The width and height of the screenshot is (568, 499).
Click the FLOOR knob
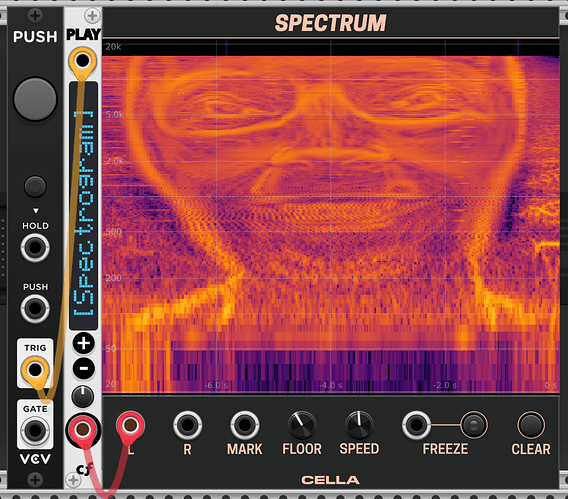click(x=302, y=425)
